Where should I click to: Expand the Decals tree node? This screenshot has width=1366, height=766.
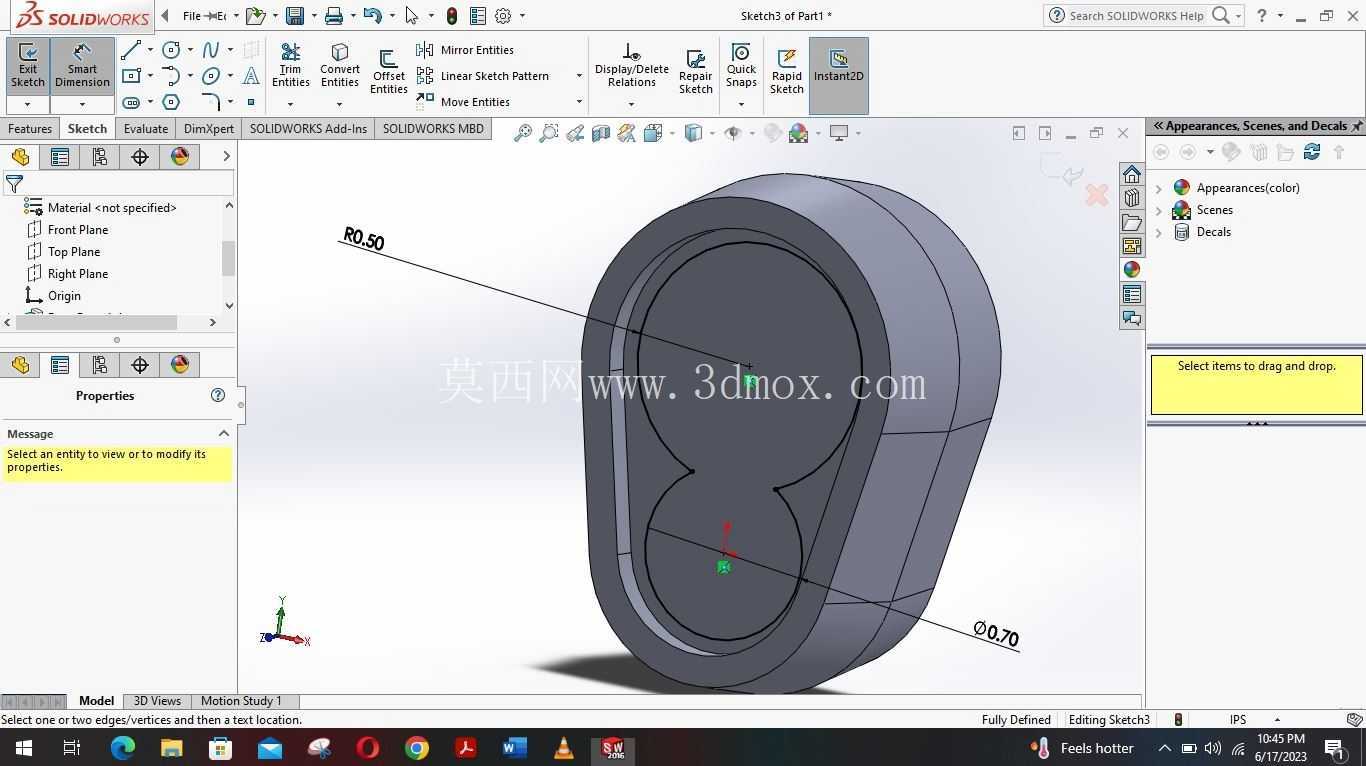tap(1159, 232)
